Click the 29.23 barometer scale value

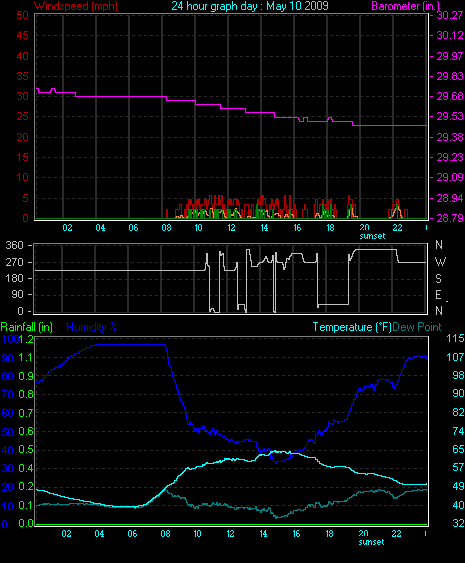click(x=450, y=157)
